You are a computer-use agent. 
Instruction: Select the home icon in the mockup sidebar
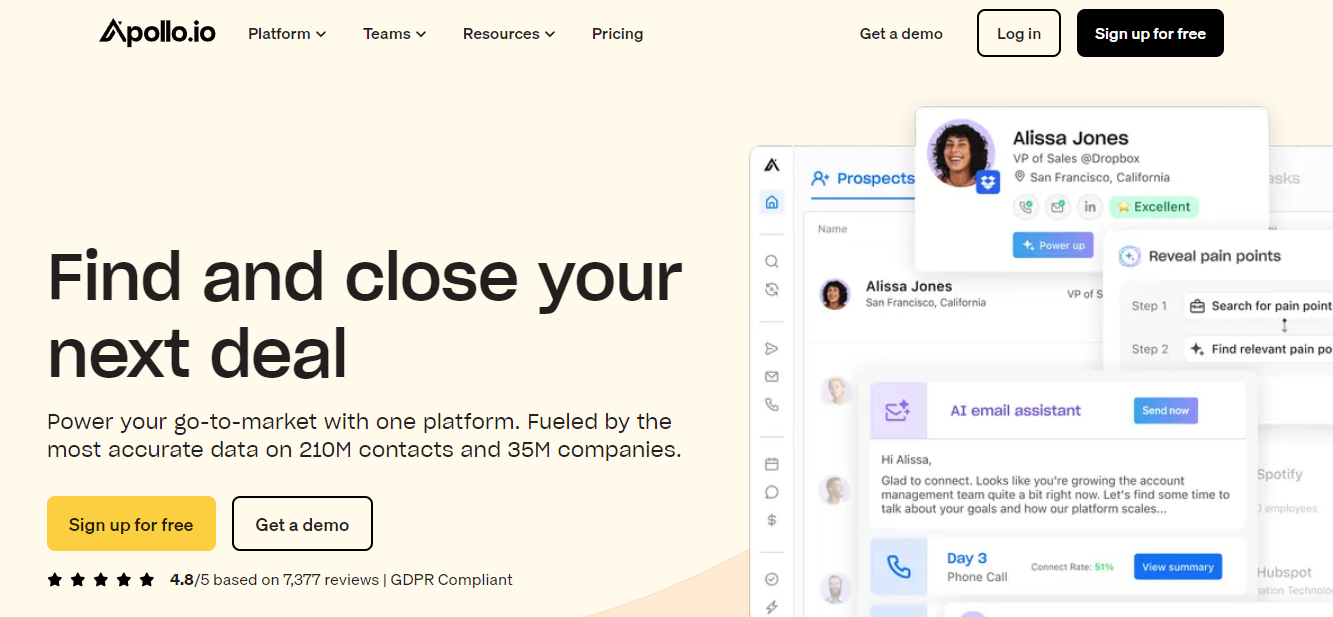(771, 203)
